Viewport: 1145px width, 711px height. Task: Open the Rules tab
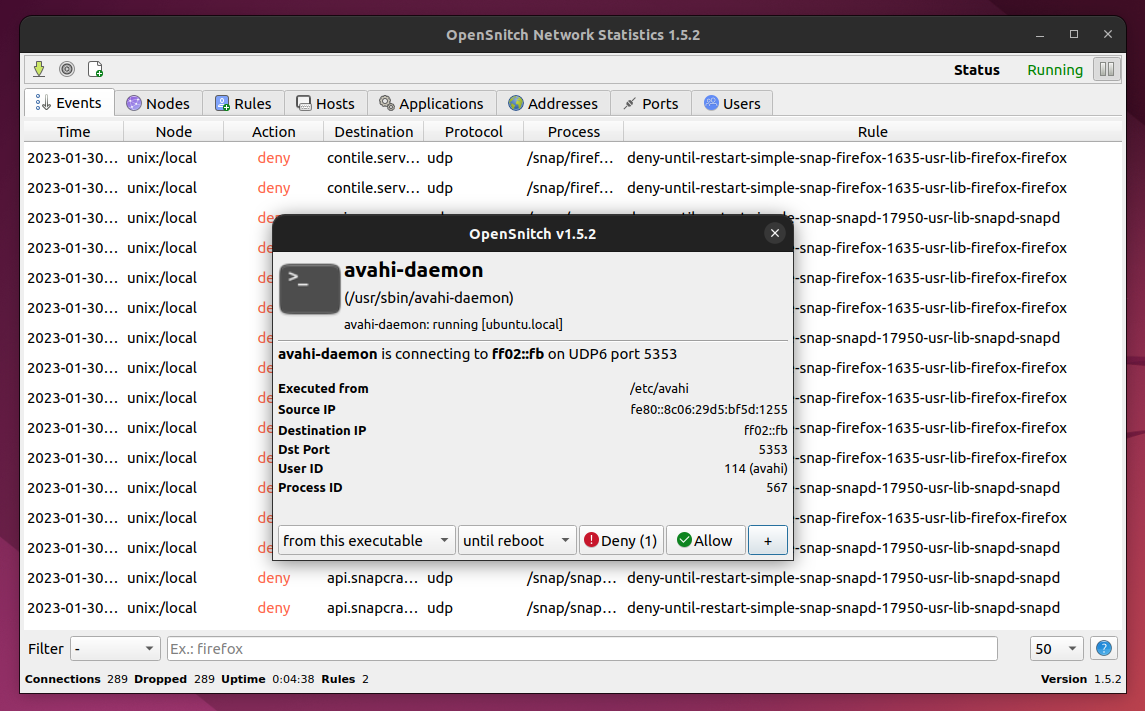pyautogui.click(x=243, y=104)
